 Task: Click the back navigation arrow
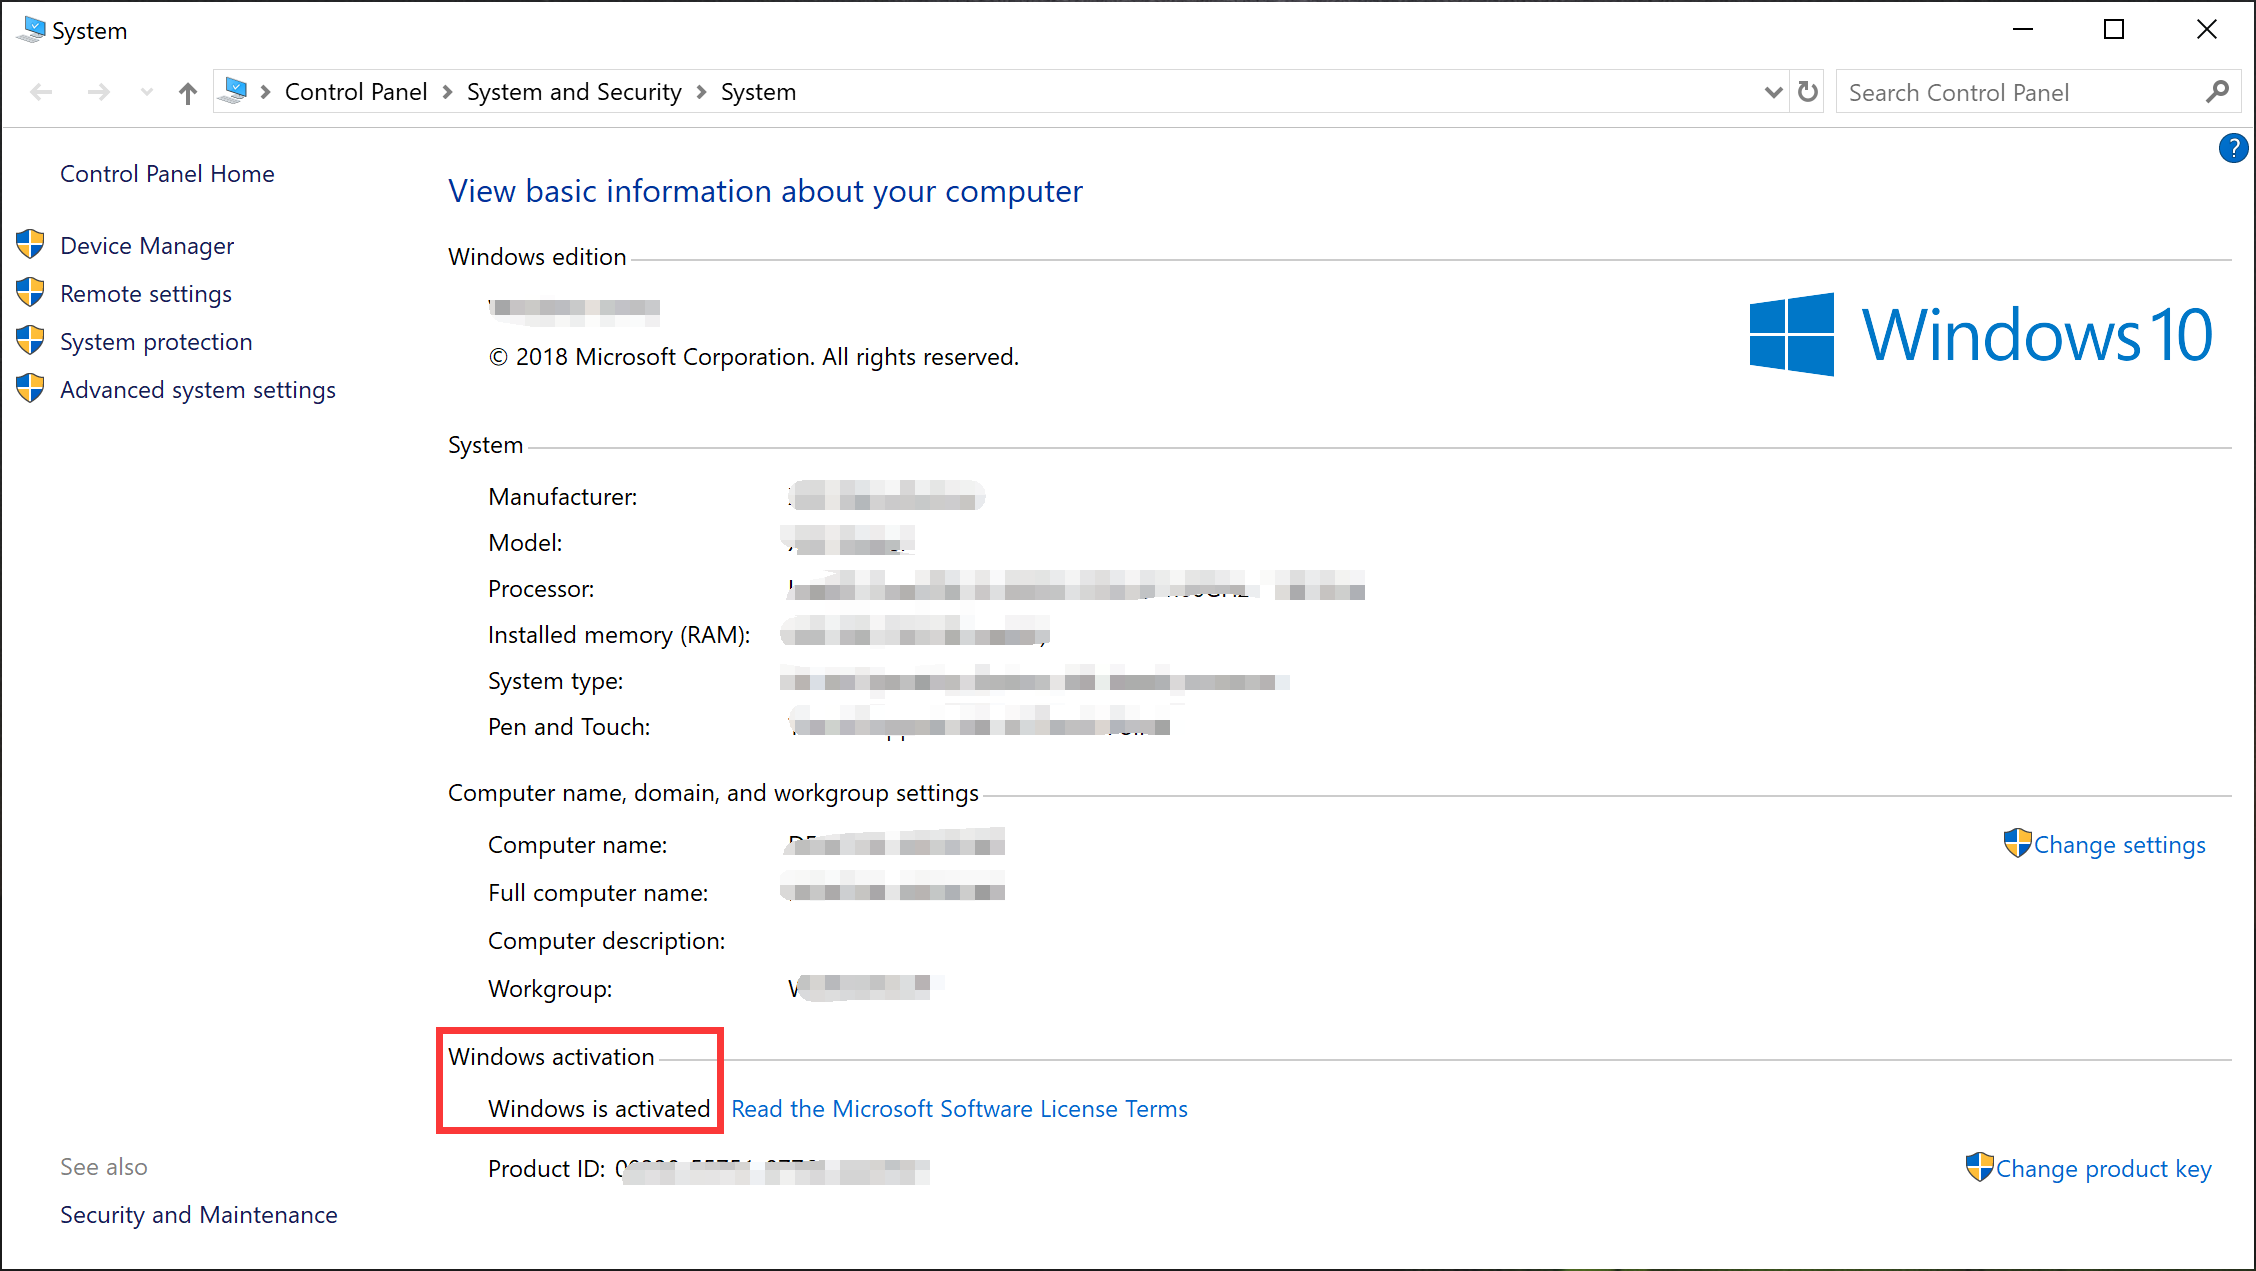click(x=41, y=91)
